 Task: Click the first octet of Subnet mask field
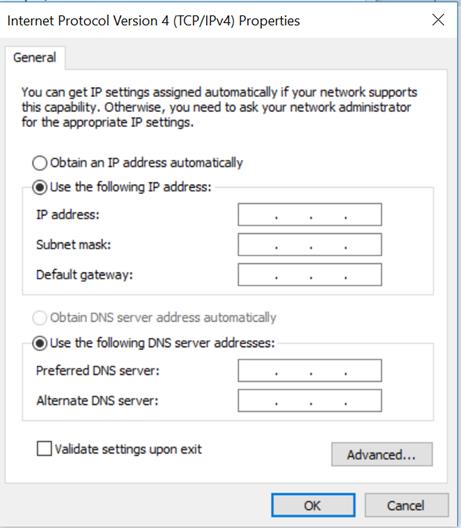257,244
